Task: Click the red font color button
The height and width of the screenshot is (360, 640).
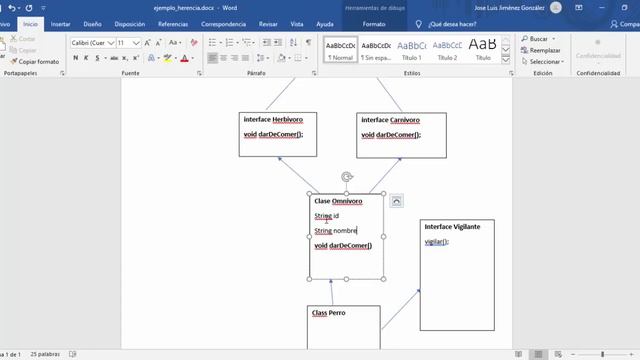Action: pos(184,58)
